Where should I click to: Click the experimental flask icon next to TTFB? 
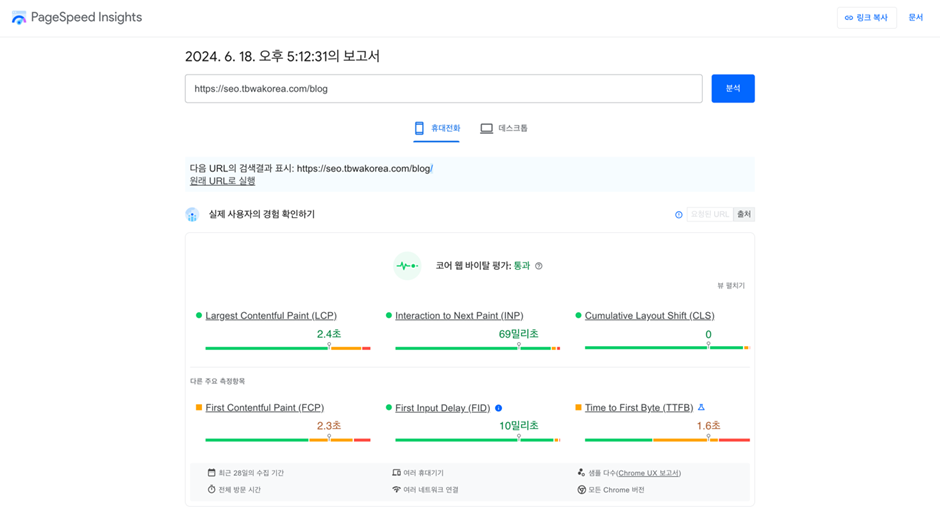[701, 408]
